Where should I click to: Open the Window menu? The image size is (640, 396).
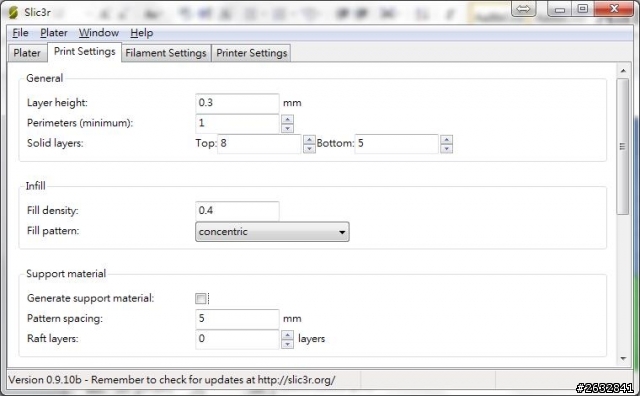[99, 33]
